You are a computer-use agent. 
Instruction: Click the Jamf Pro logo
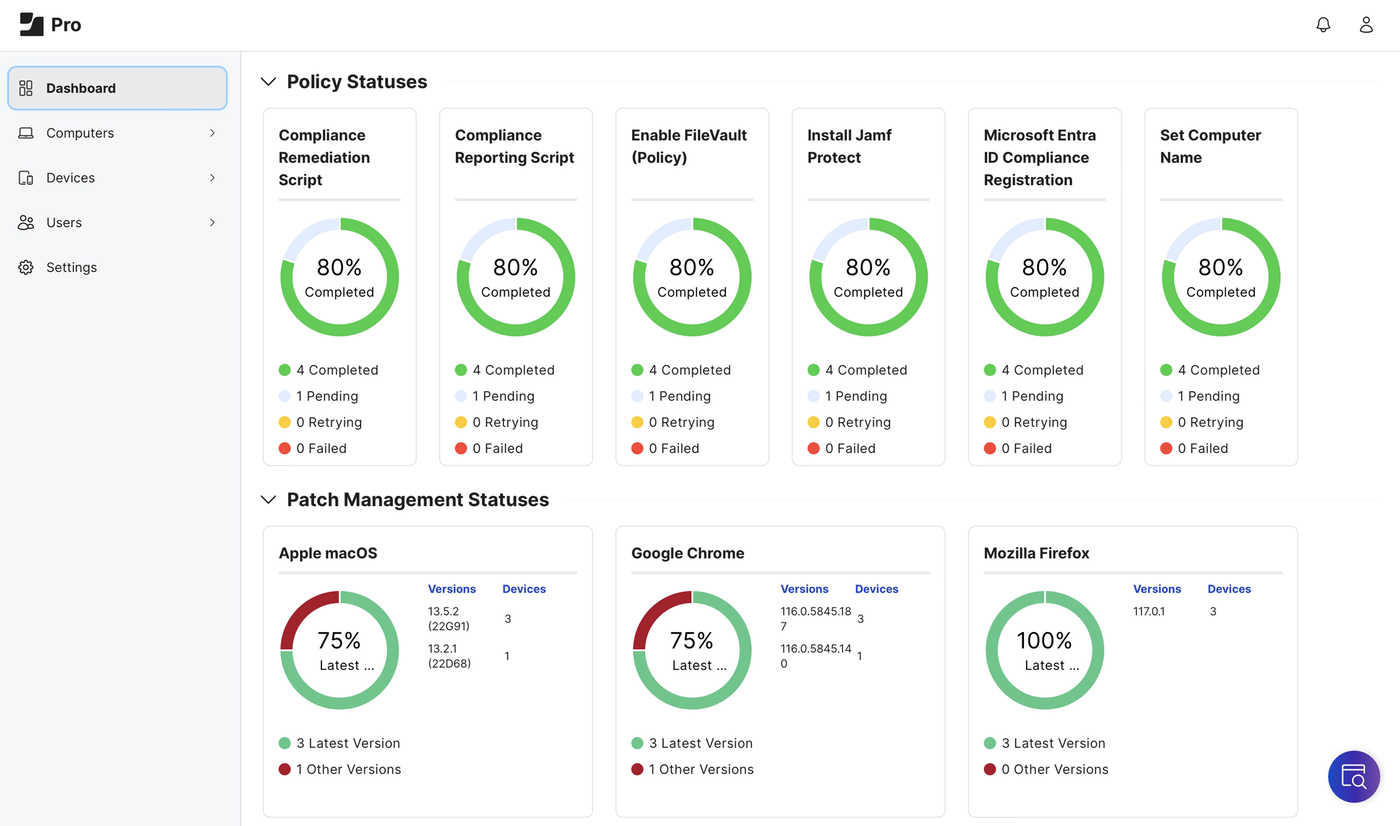(x=51, y=25)
